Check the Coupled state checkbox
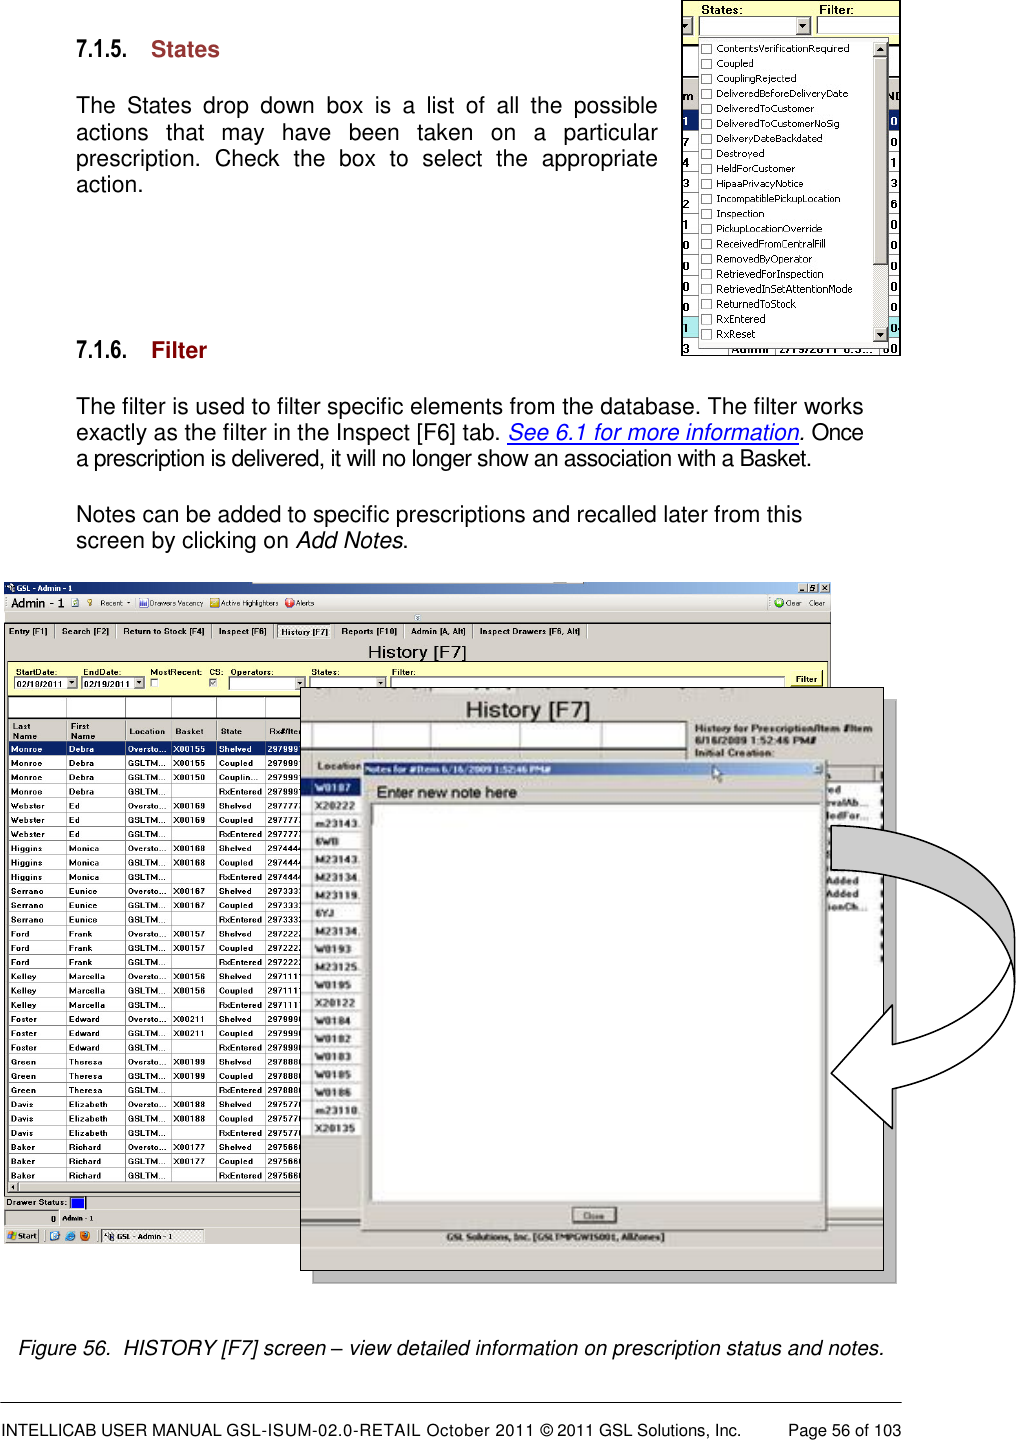Image resolution: width=1016 pixels, height=1440 pixels. coord(706,63)
